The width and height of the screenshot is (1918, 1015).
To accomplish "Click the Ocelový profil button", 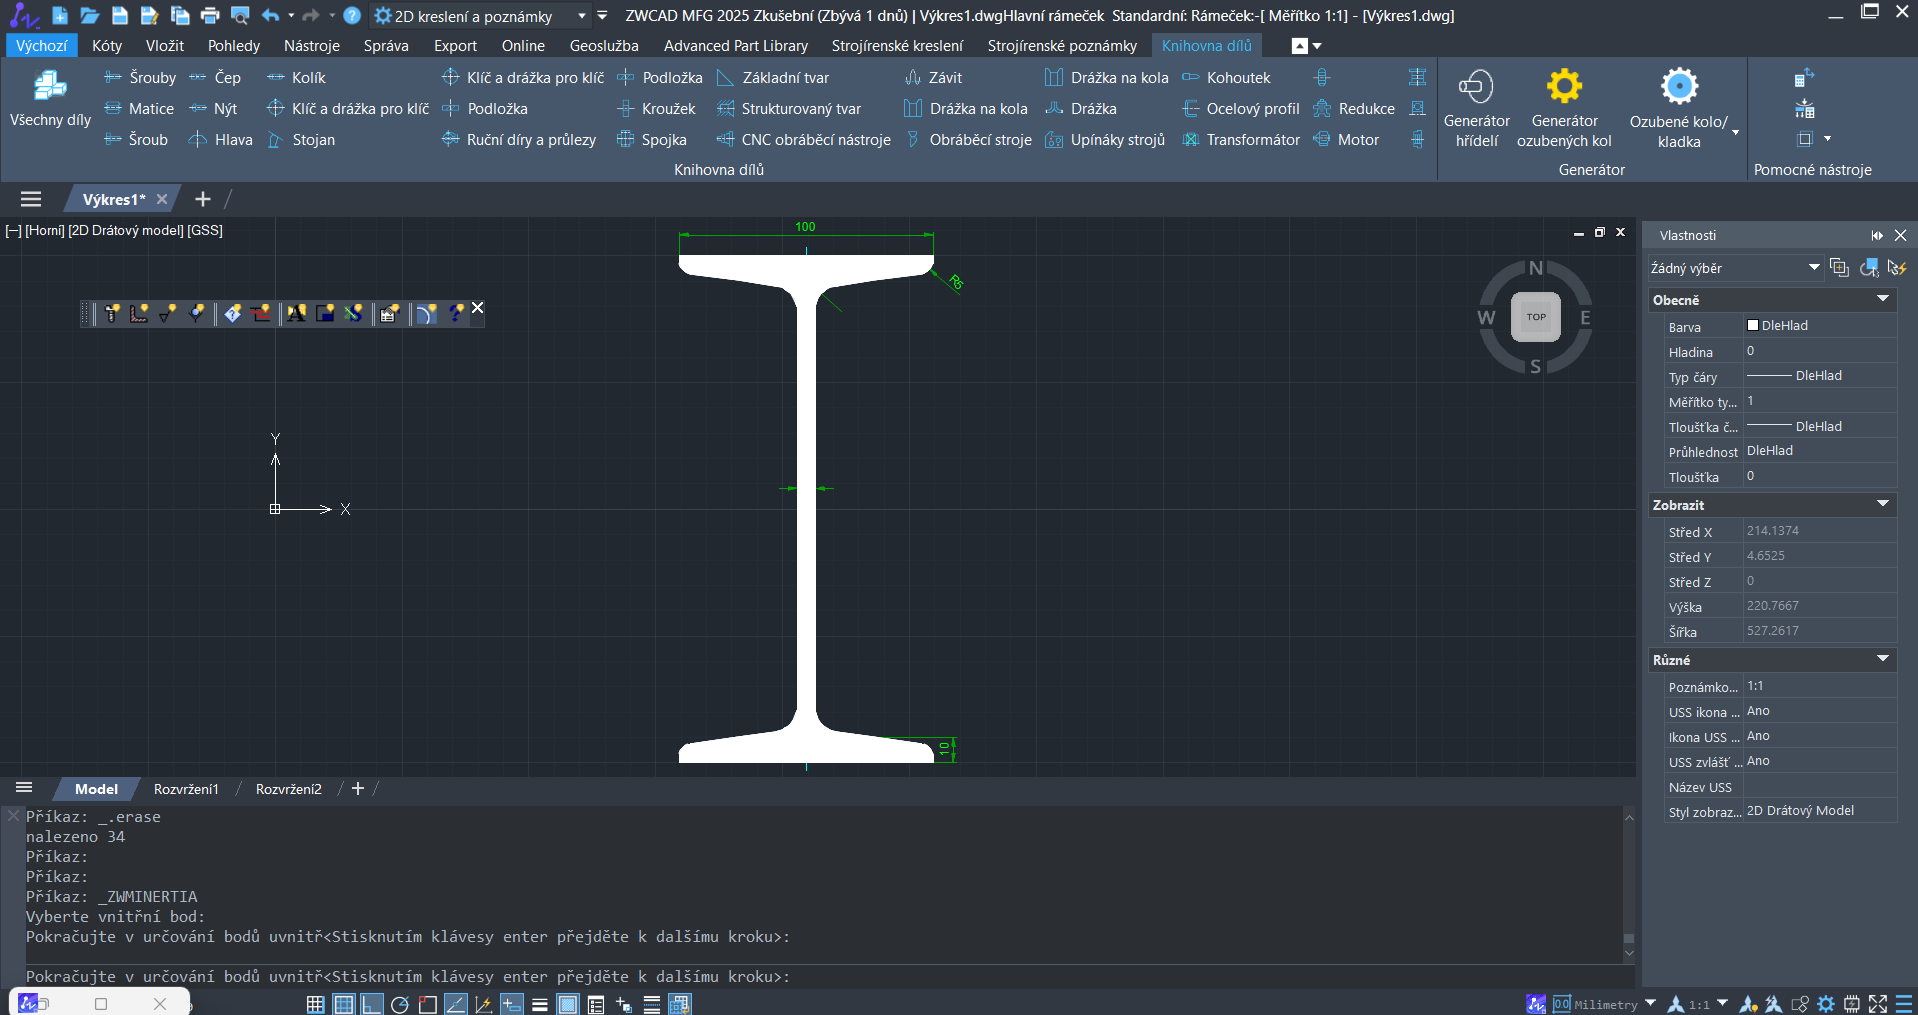I will click(1241, 109).
